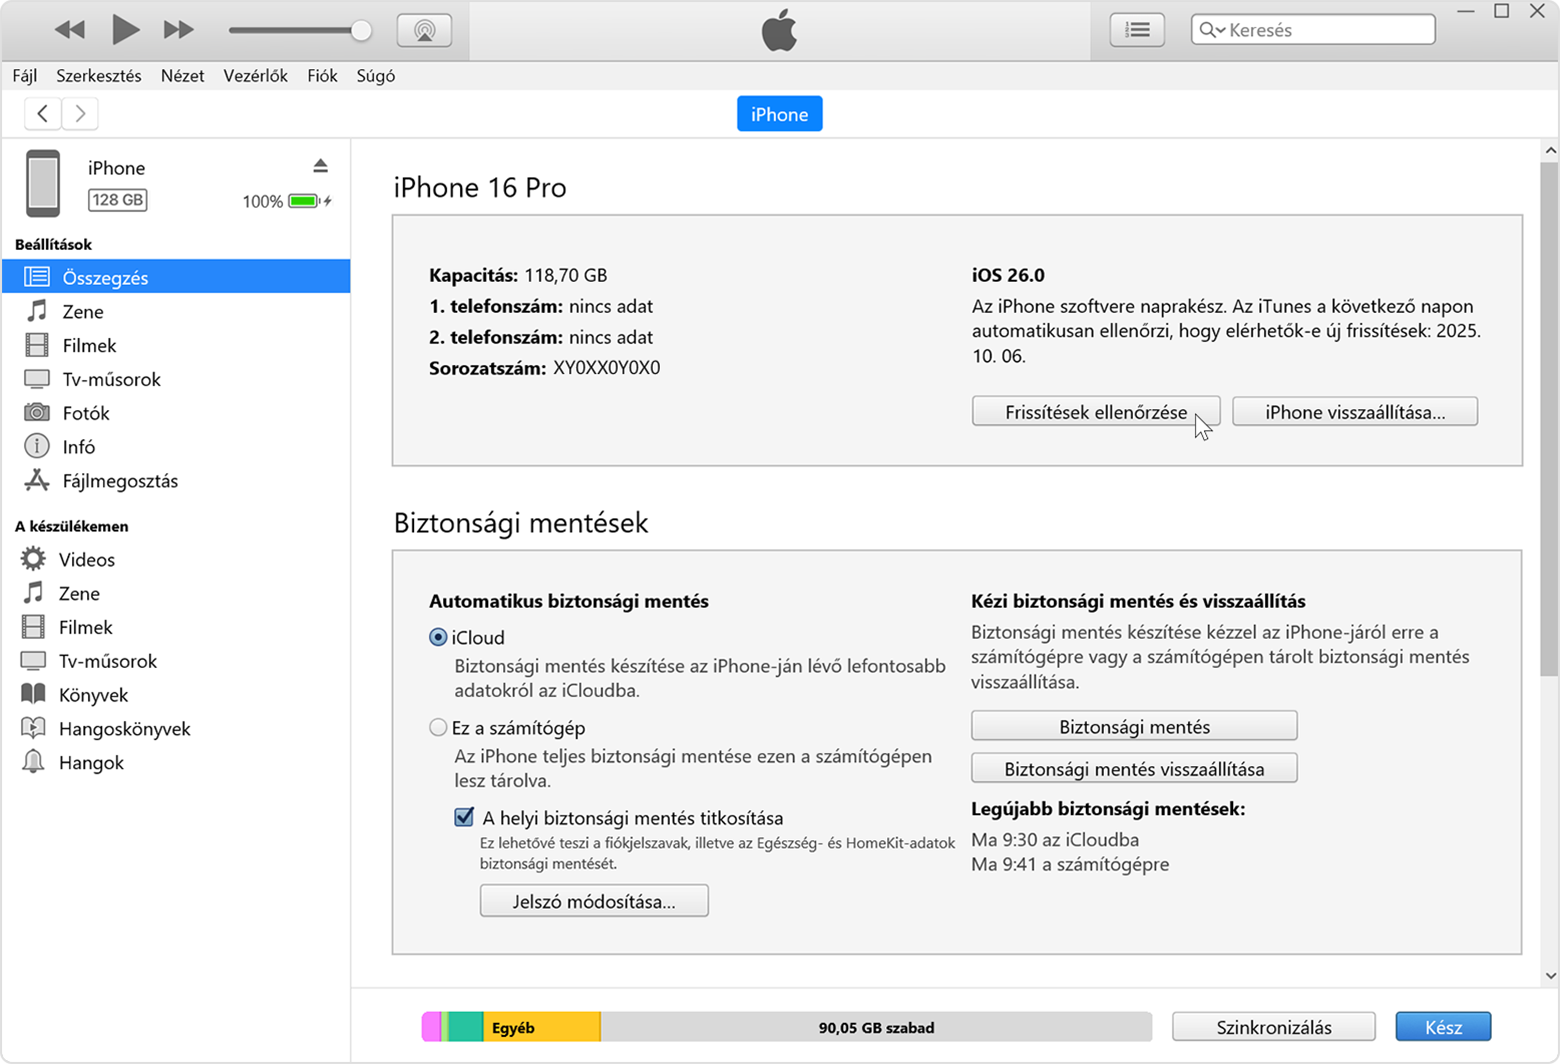Navigate forward with the right chevron
The width and height of the screenshot is (1560, 1064).
tap(81, 114)
